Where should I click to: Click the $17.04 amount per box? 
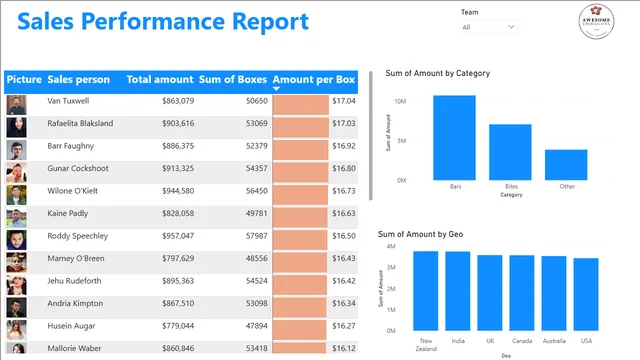click(x=344, y=101)
